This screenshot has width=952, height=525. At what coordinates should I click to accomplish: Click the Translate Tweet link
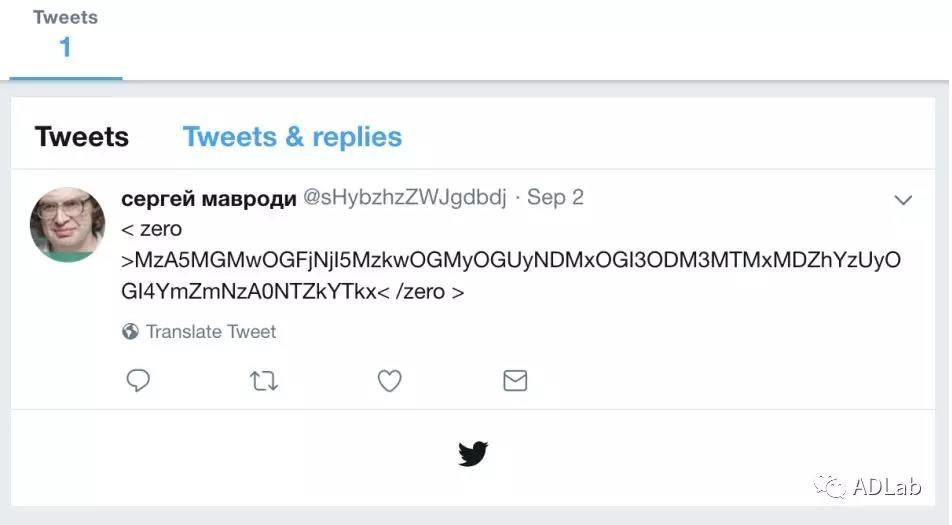(x=211, y=332)
